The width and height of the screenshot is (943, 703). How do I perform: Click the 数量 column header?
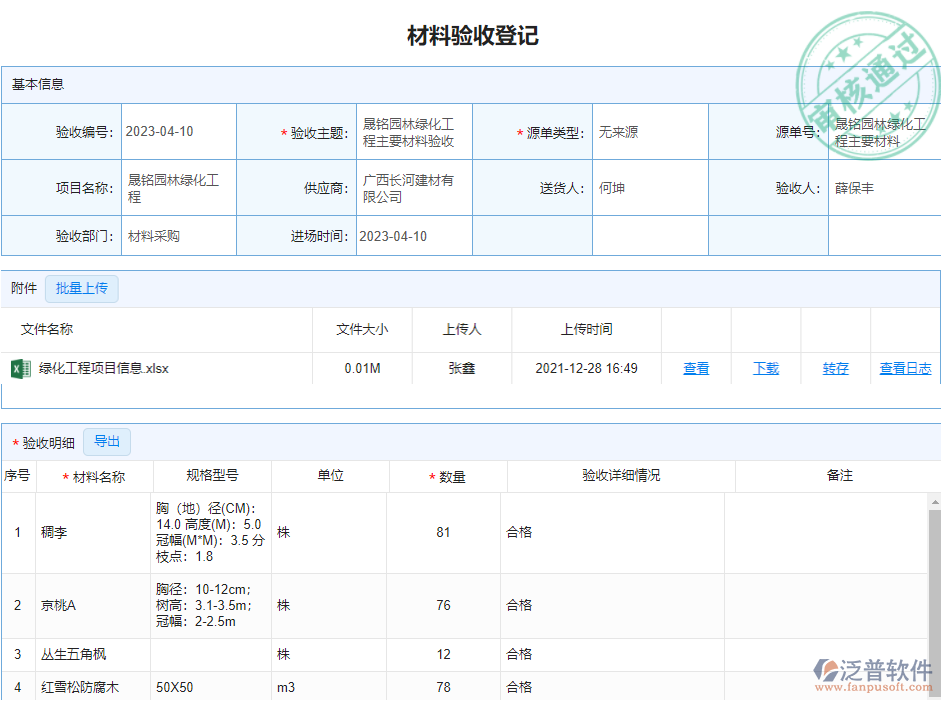[x=452, y=477]
